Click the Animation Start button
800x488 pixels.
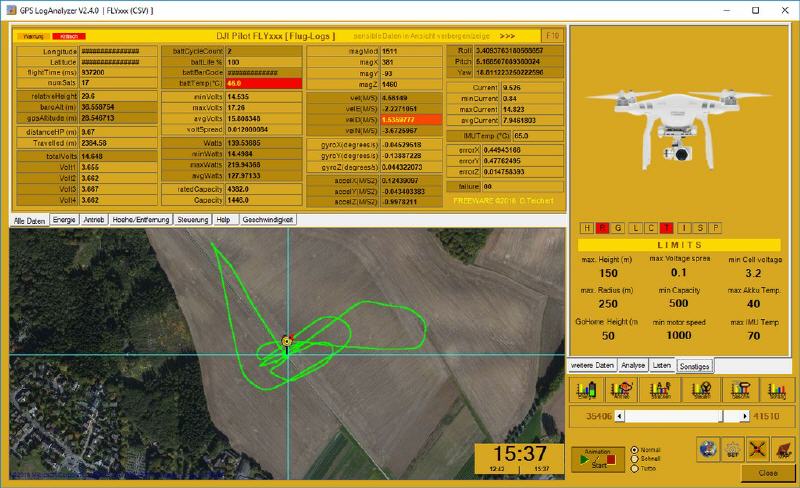click(598, 459)
